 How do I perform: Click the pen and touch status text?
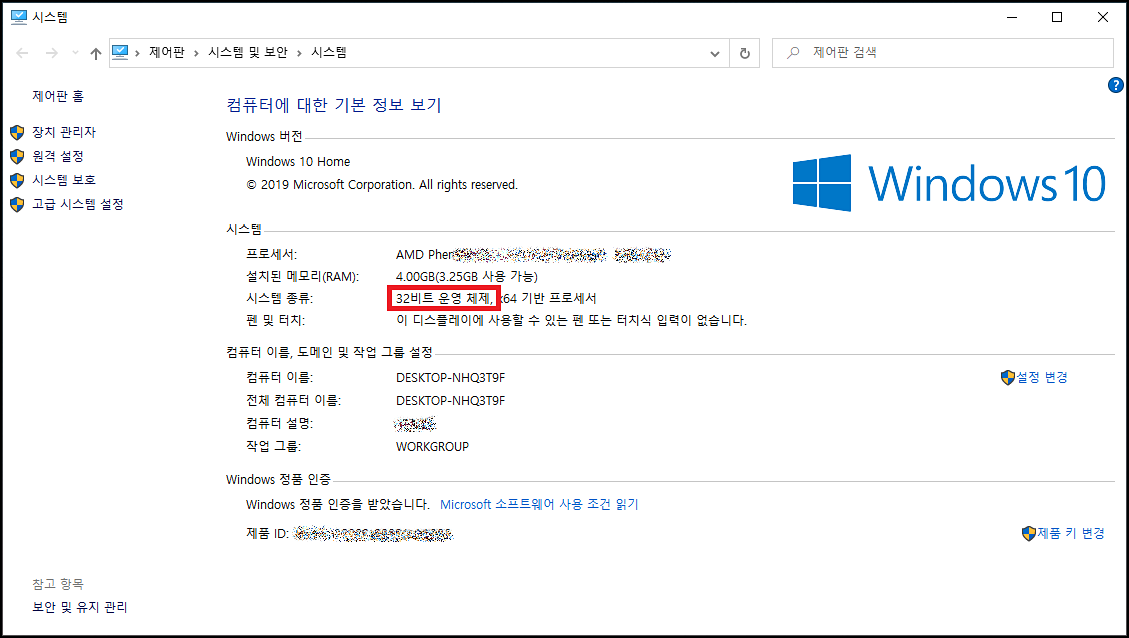(x=571, y=320)
